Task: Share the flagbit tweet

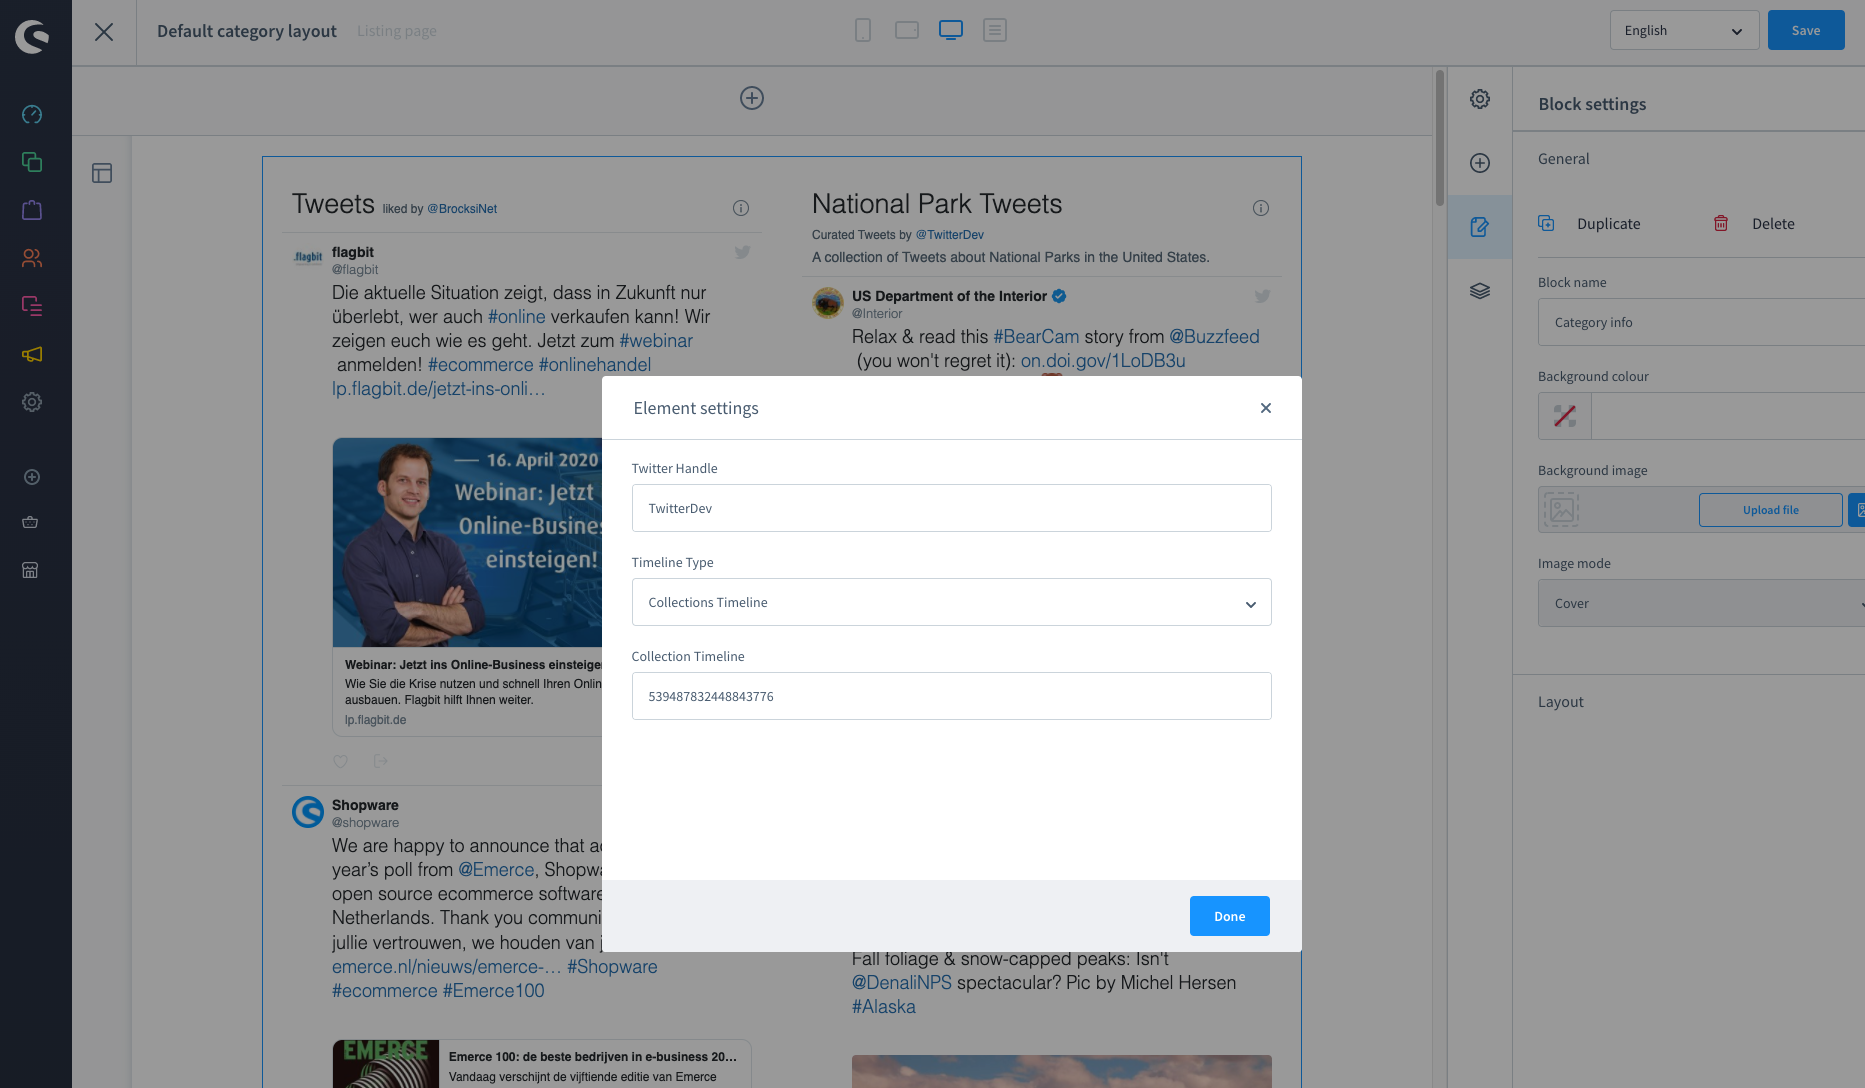Action: (380, 761)
